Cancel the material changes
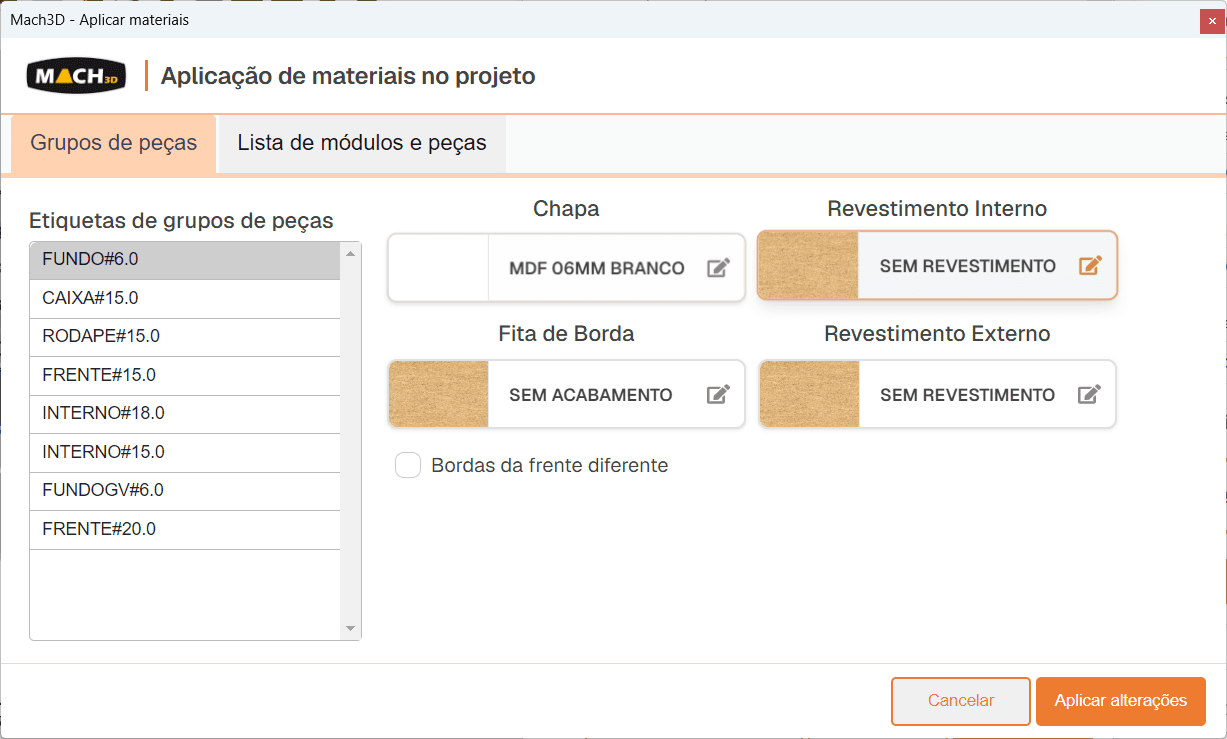 click(x=961, y=701)
